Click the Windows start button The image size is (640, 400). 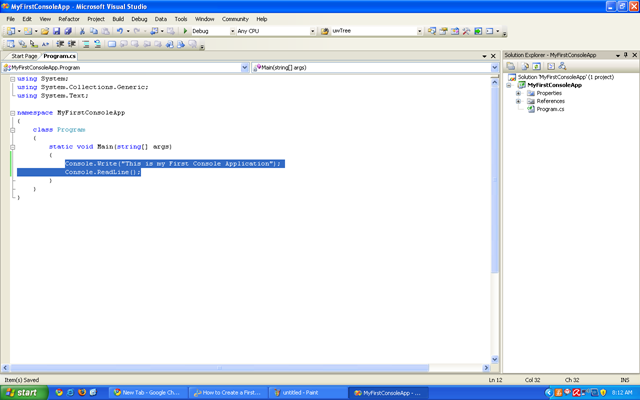24,393
